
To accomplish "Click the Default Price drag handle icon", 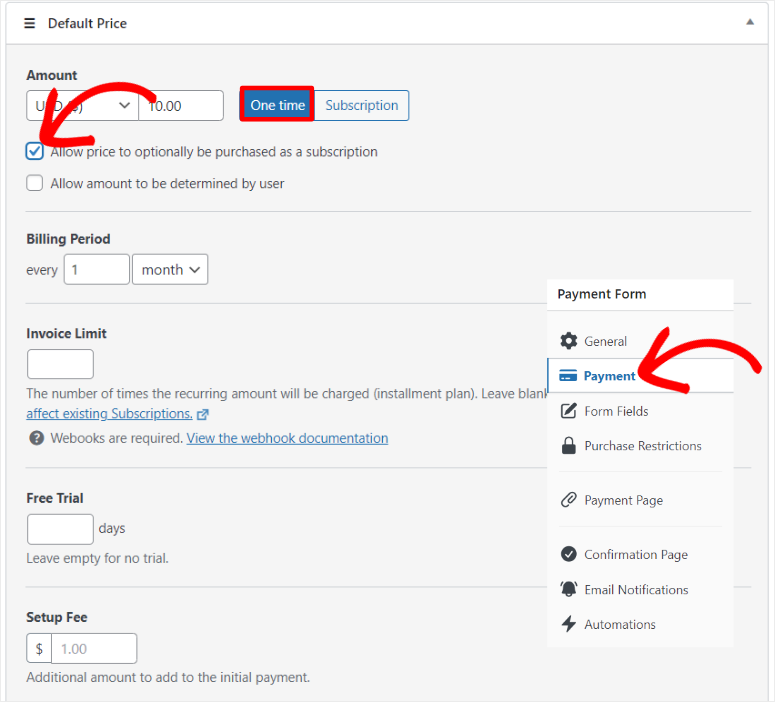I will click(30, 23).
